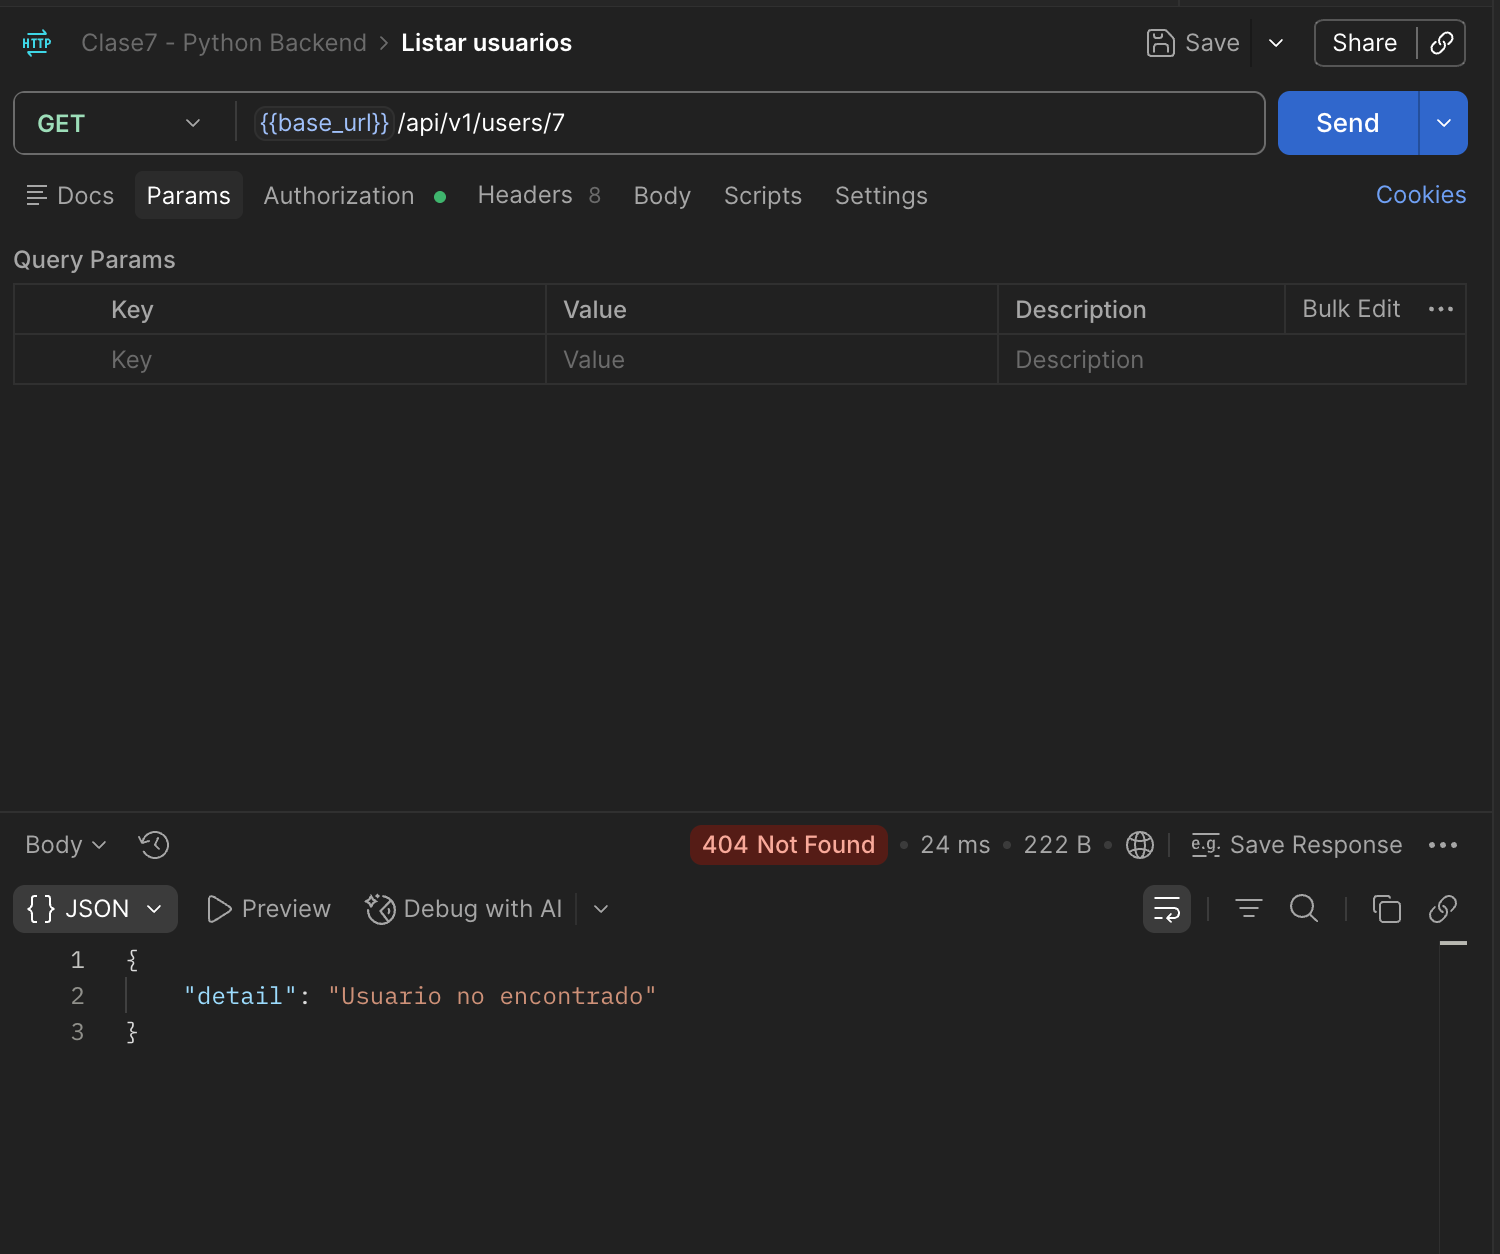Open the Scripts tab
This screenshot has height=1254, width=1500.
[x=763, y=196]
